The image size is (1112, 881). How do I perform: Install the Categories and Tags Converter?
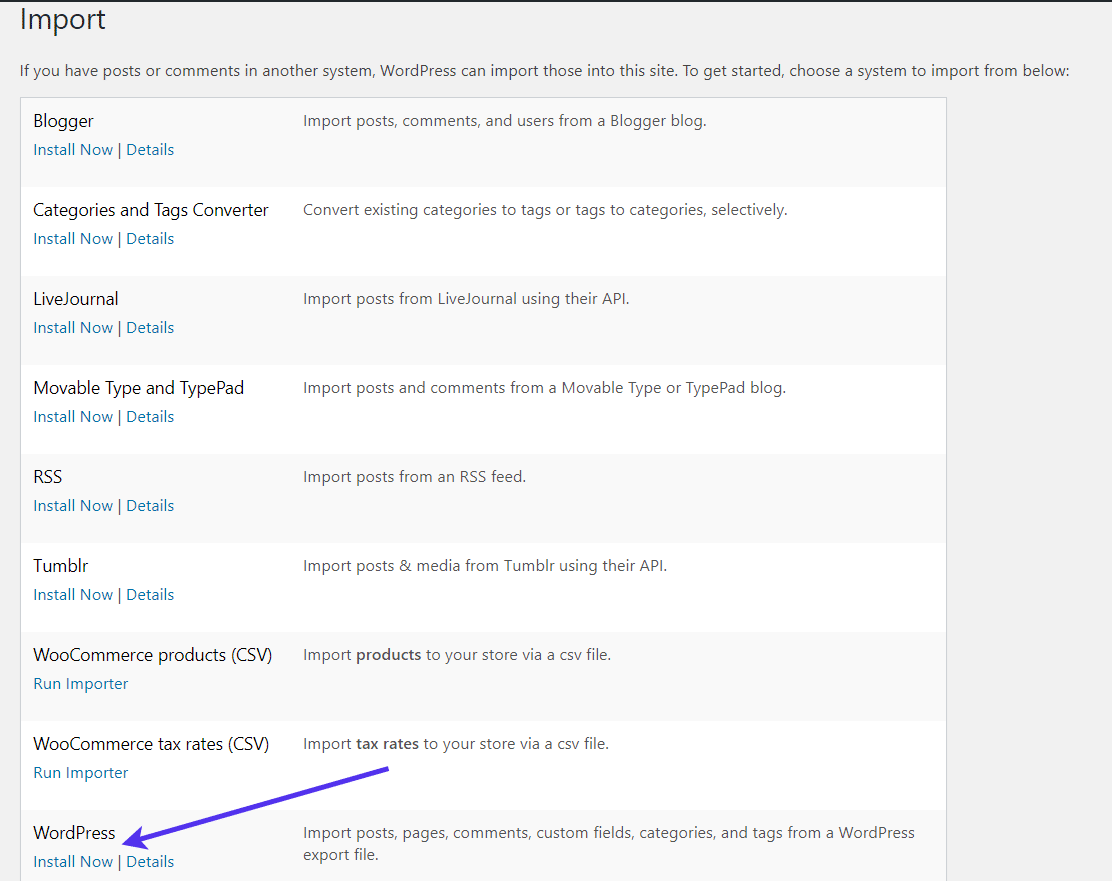(x=72, y=238)
